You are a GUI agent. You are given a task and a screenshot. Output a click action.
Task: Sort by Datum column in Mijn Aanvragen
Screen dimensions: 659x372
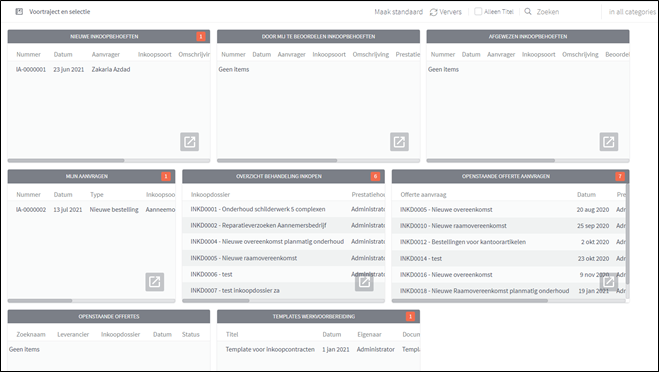tap(63, 195)
